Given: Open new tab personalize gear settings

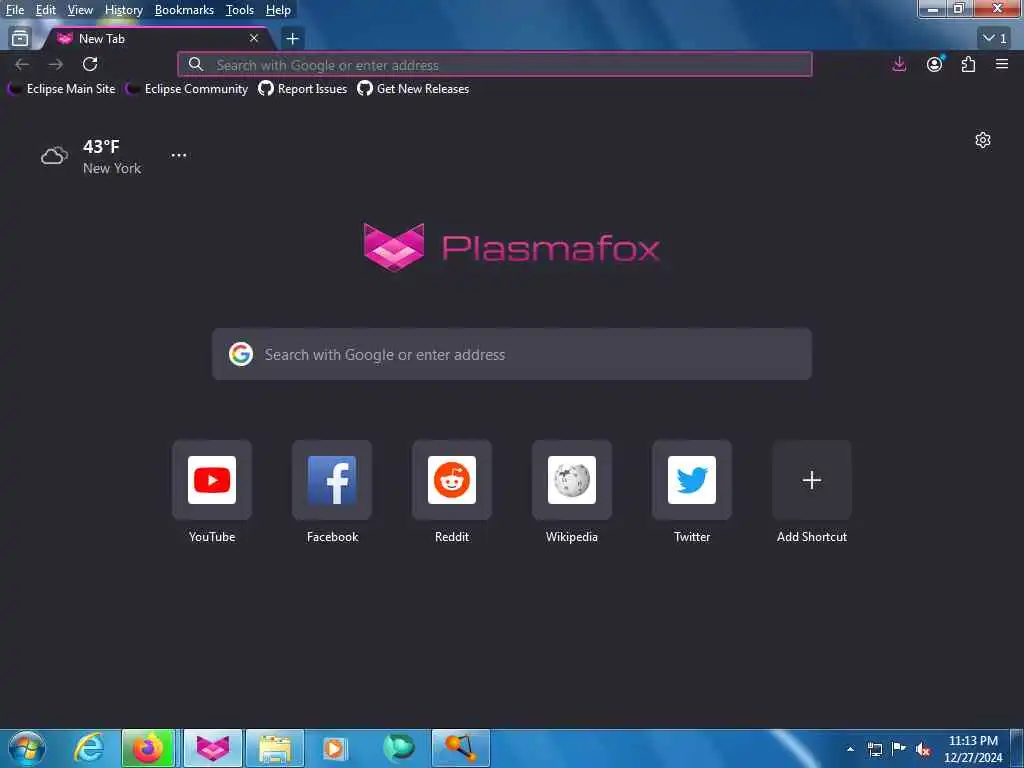Looking at the screenshot, I should click(982, 140).
